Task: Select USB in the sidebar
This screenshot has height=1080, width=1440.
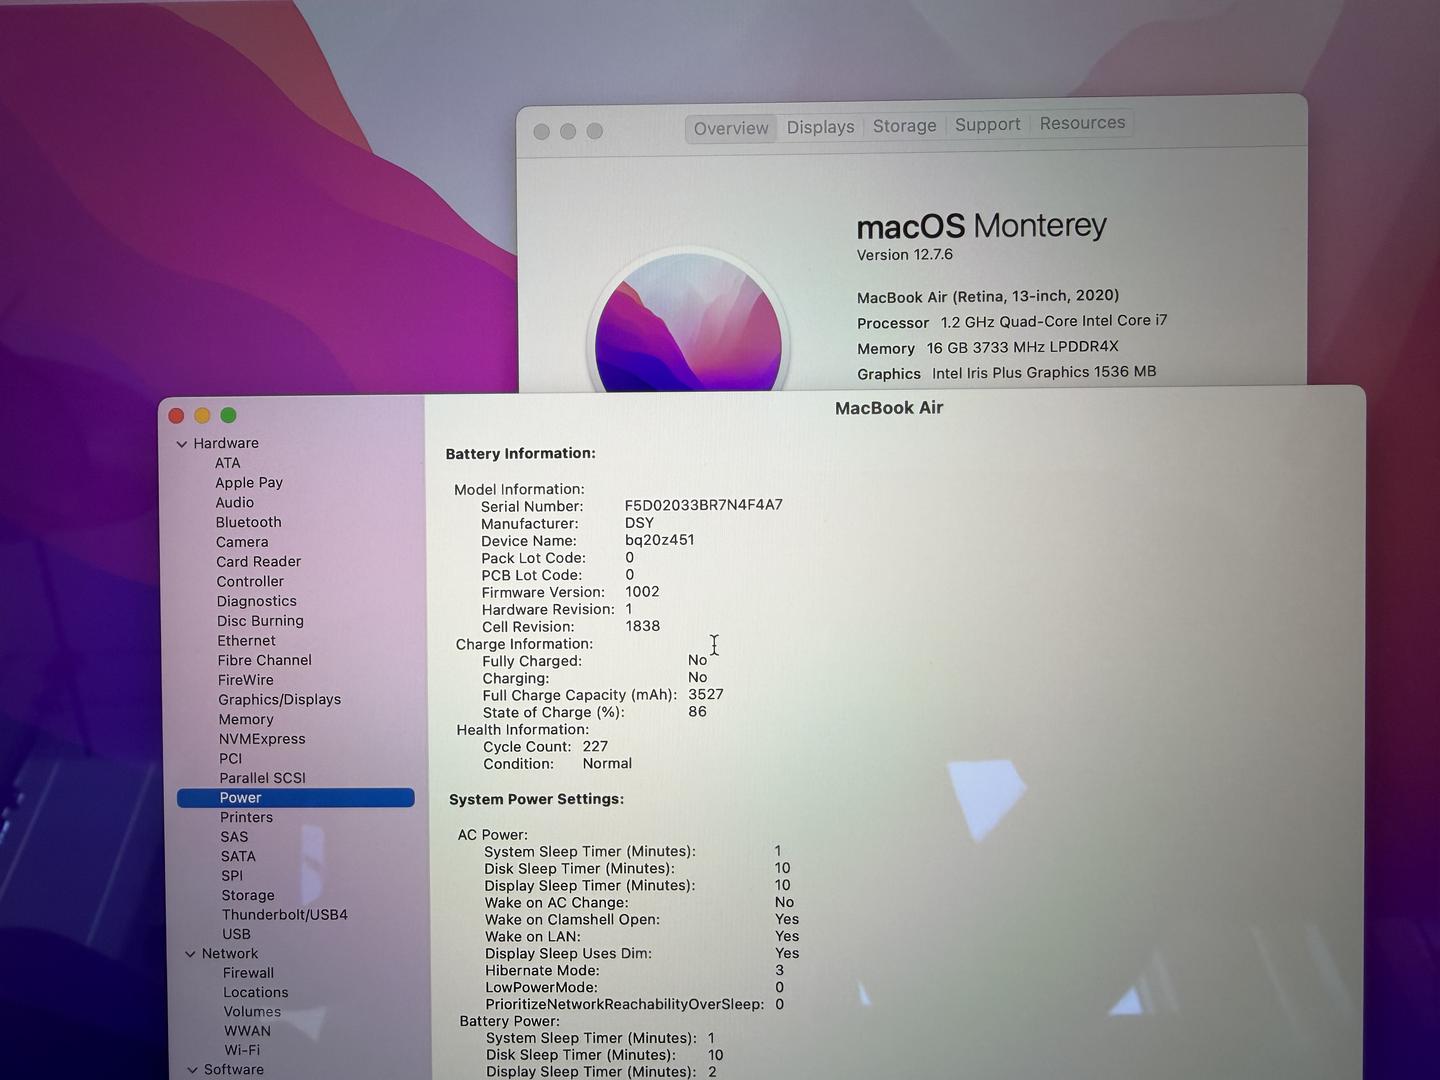Action: (x=236, y=934)
